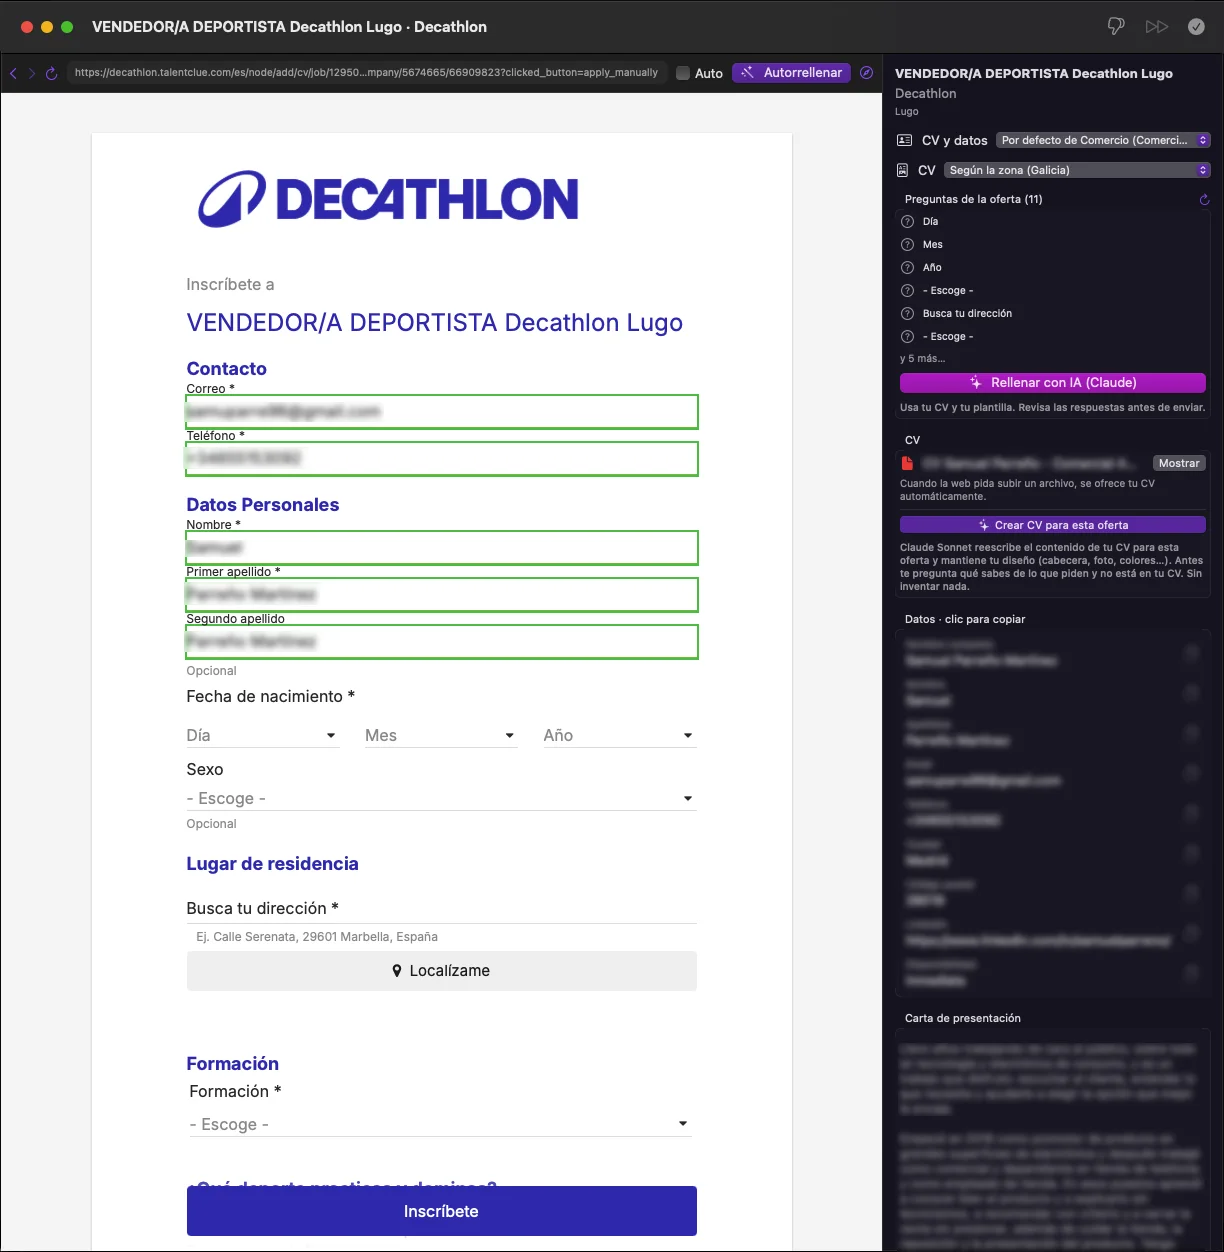Open the CV y datos template dropdown

point(1103,141)
